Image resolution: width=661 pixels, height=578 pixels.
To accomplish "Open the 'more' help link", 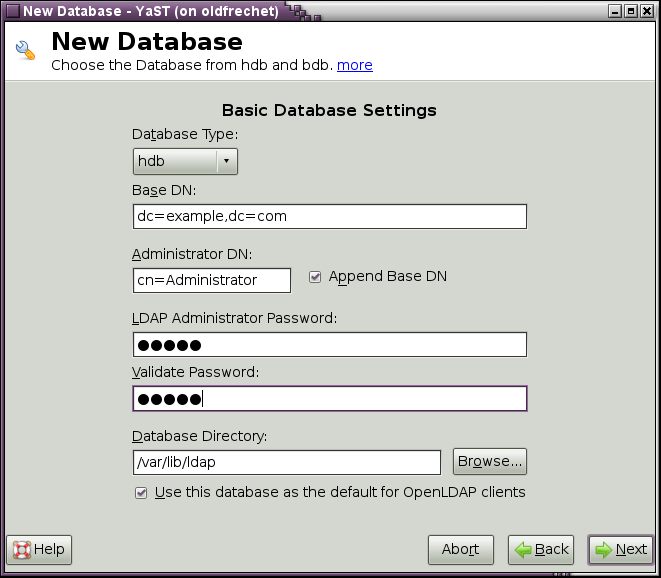I will pyautogui.click(x=354, y=65).
